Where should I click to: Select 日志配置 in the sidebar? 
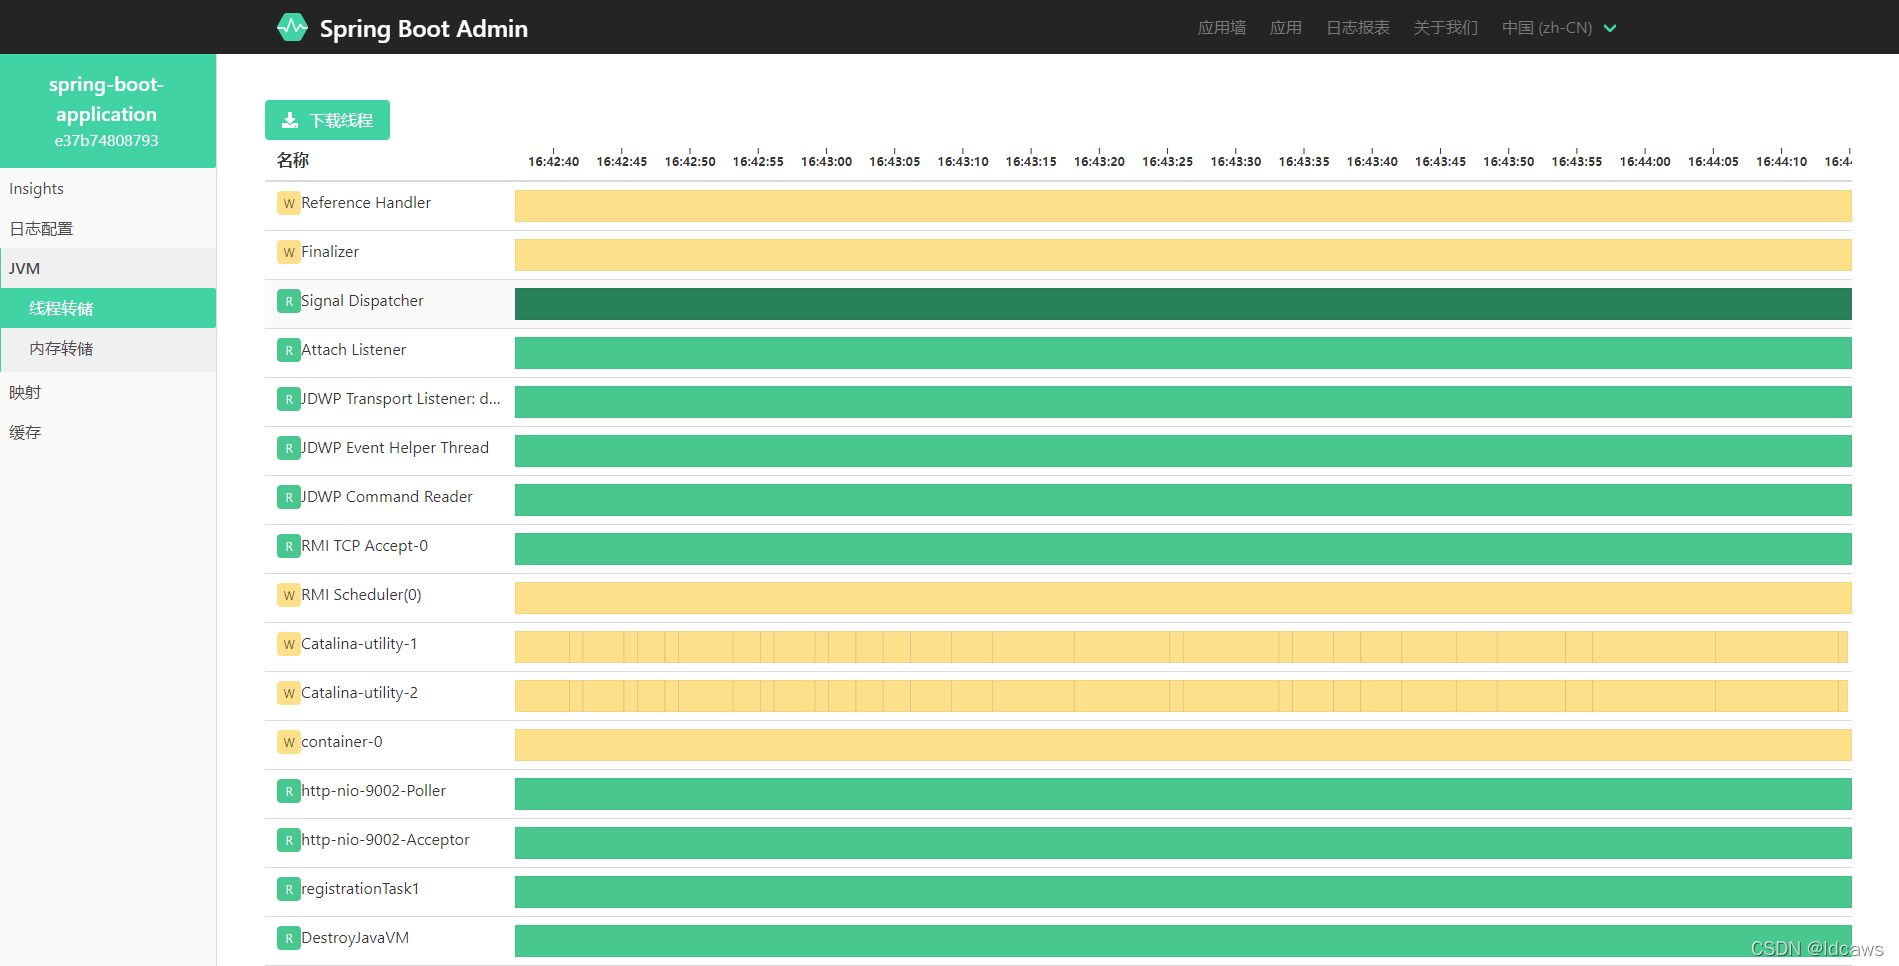click(108, 228)
